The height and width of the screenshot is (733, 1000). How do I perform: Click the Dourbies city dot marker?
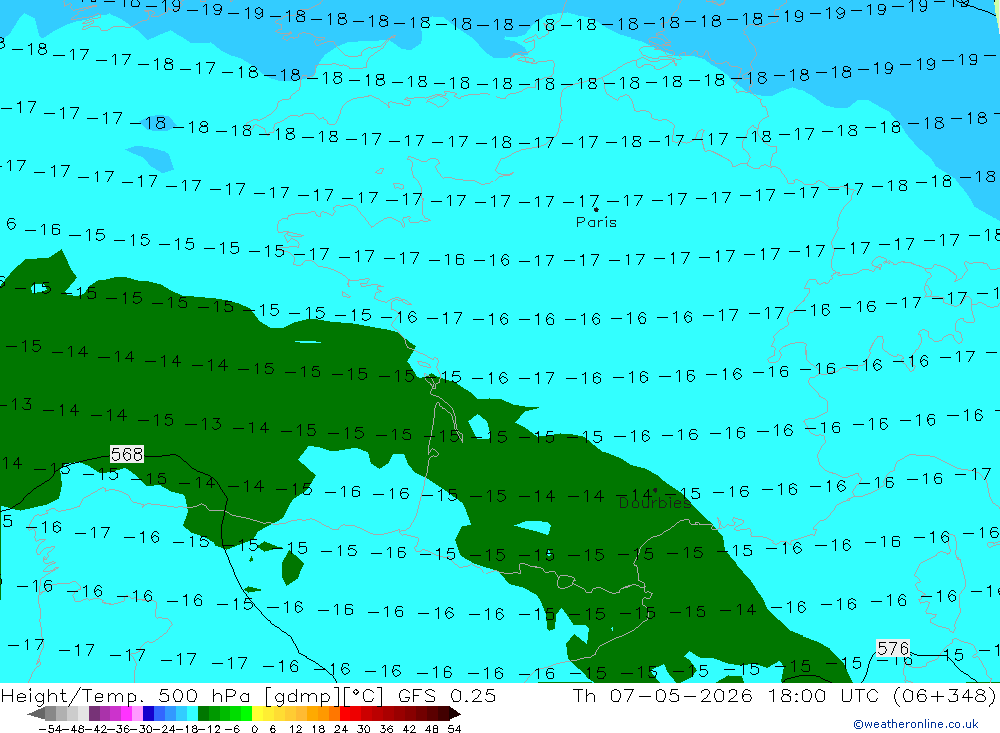655,491
